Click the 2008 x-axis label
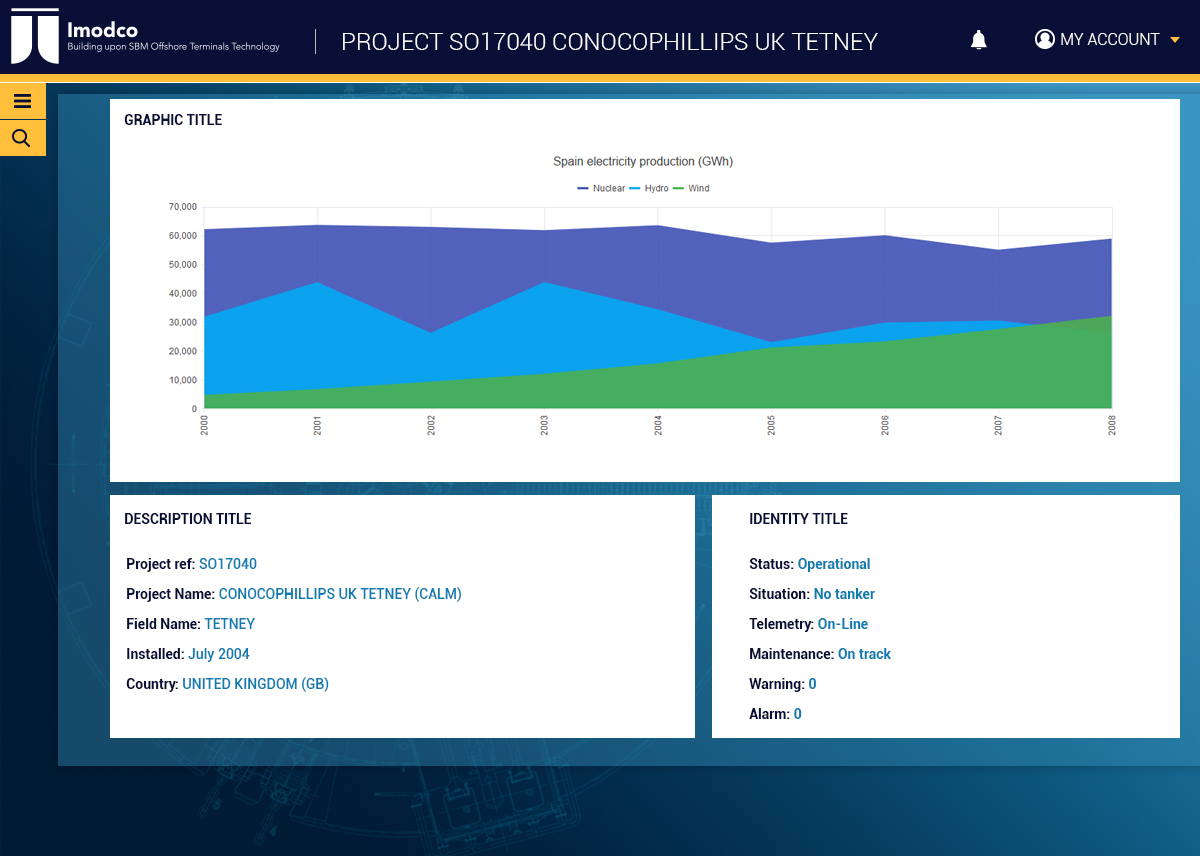The height and width of the screenshot is (856, 1200). 1112,425
